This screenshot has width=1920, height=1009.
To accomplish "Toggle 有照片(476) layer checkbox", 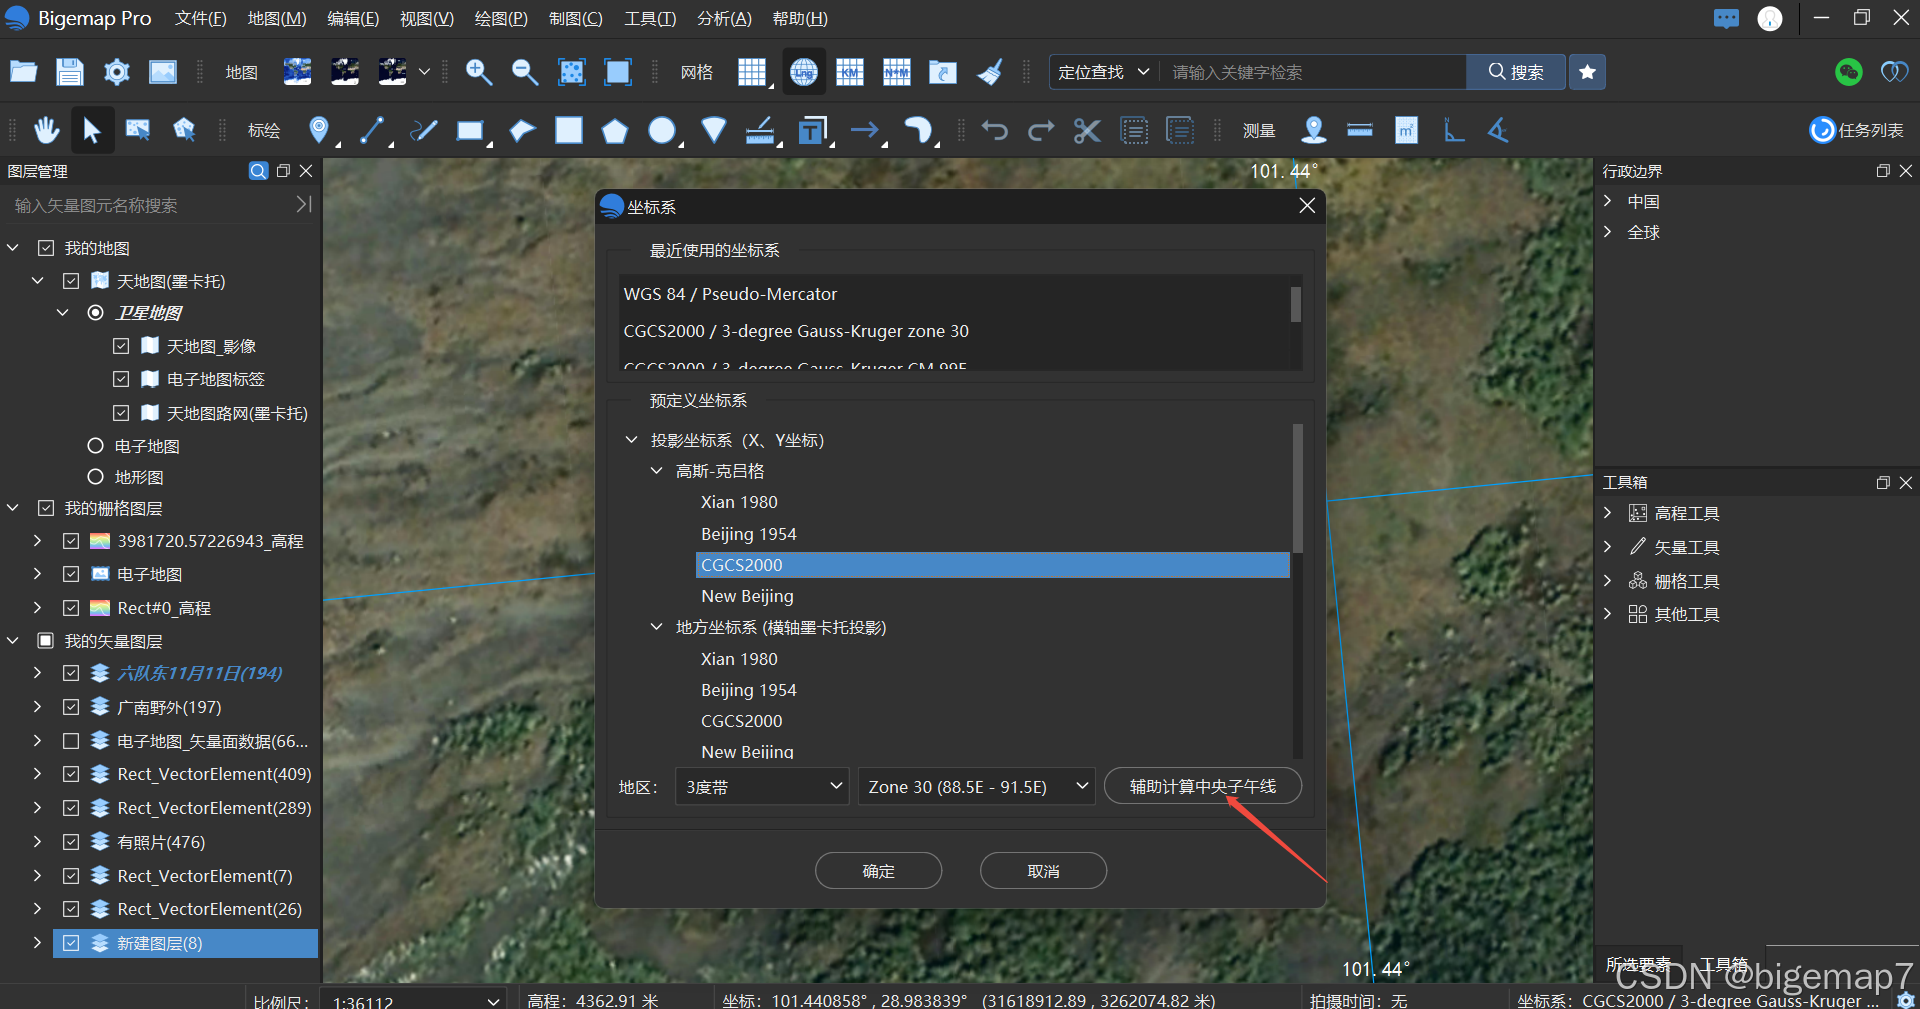I will coord(71,842).
